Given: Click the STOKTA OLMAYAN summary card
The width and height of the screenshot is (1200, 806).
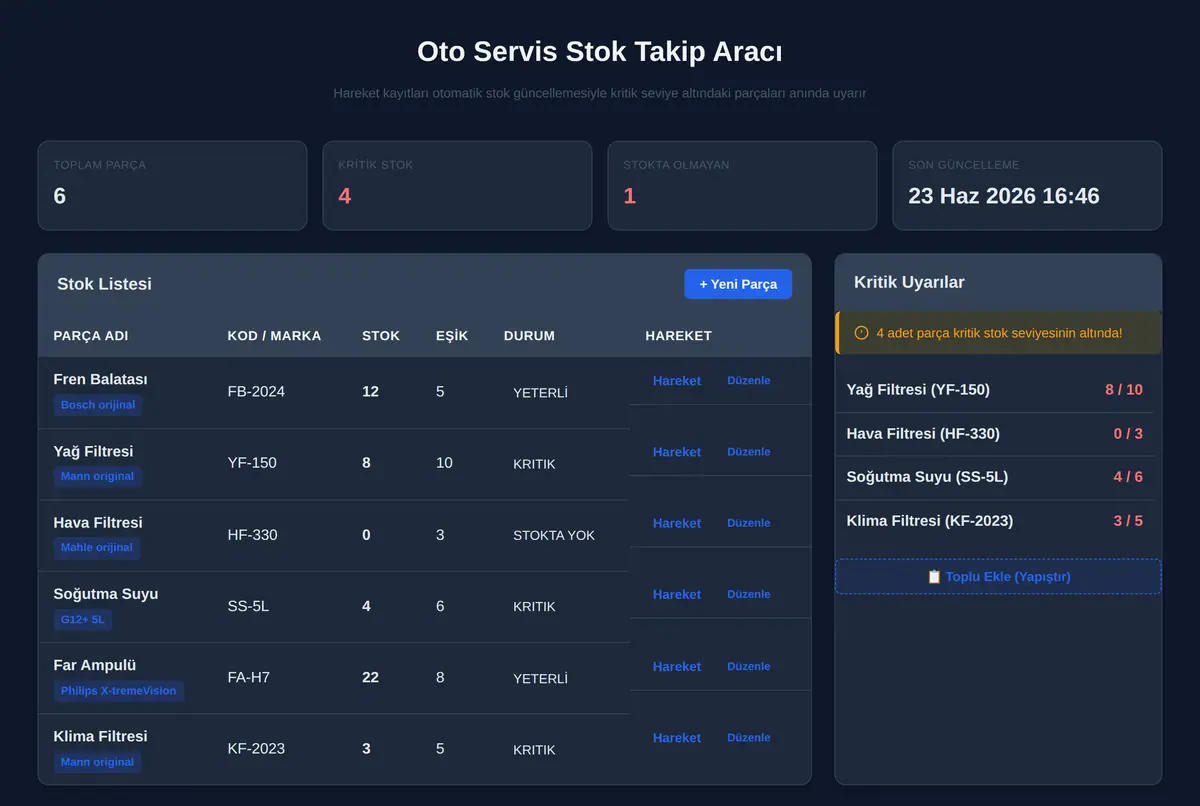Looking at the screenshot, I should [x=742, y=185].
